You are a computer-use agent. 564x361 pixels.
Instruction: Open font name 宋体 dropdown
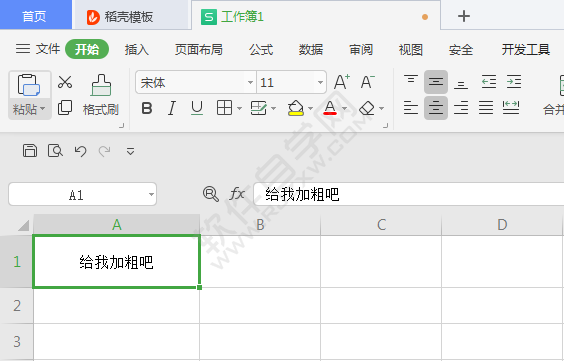coord(250,83)
